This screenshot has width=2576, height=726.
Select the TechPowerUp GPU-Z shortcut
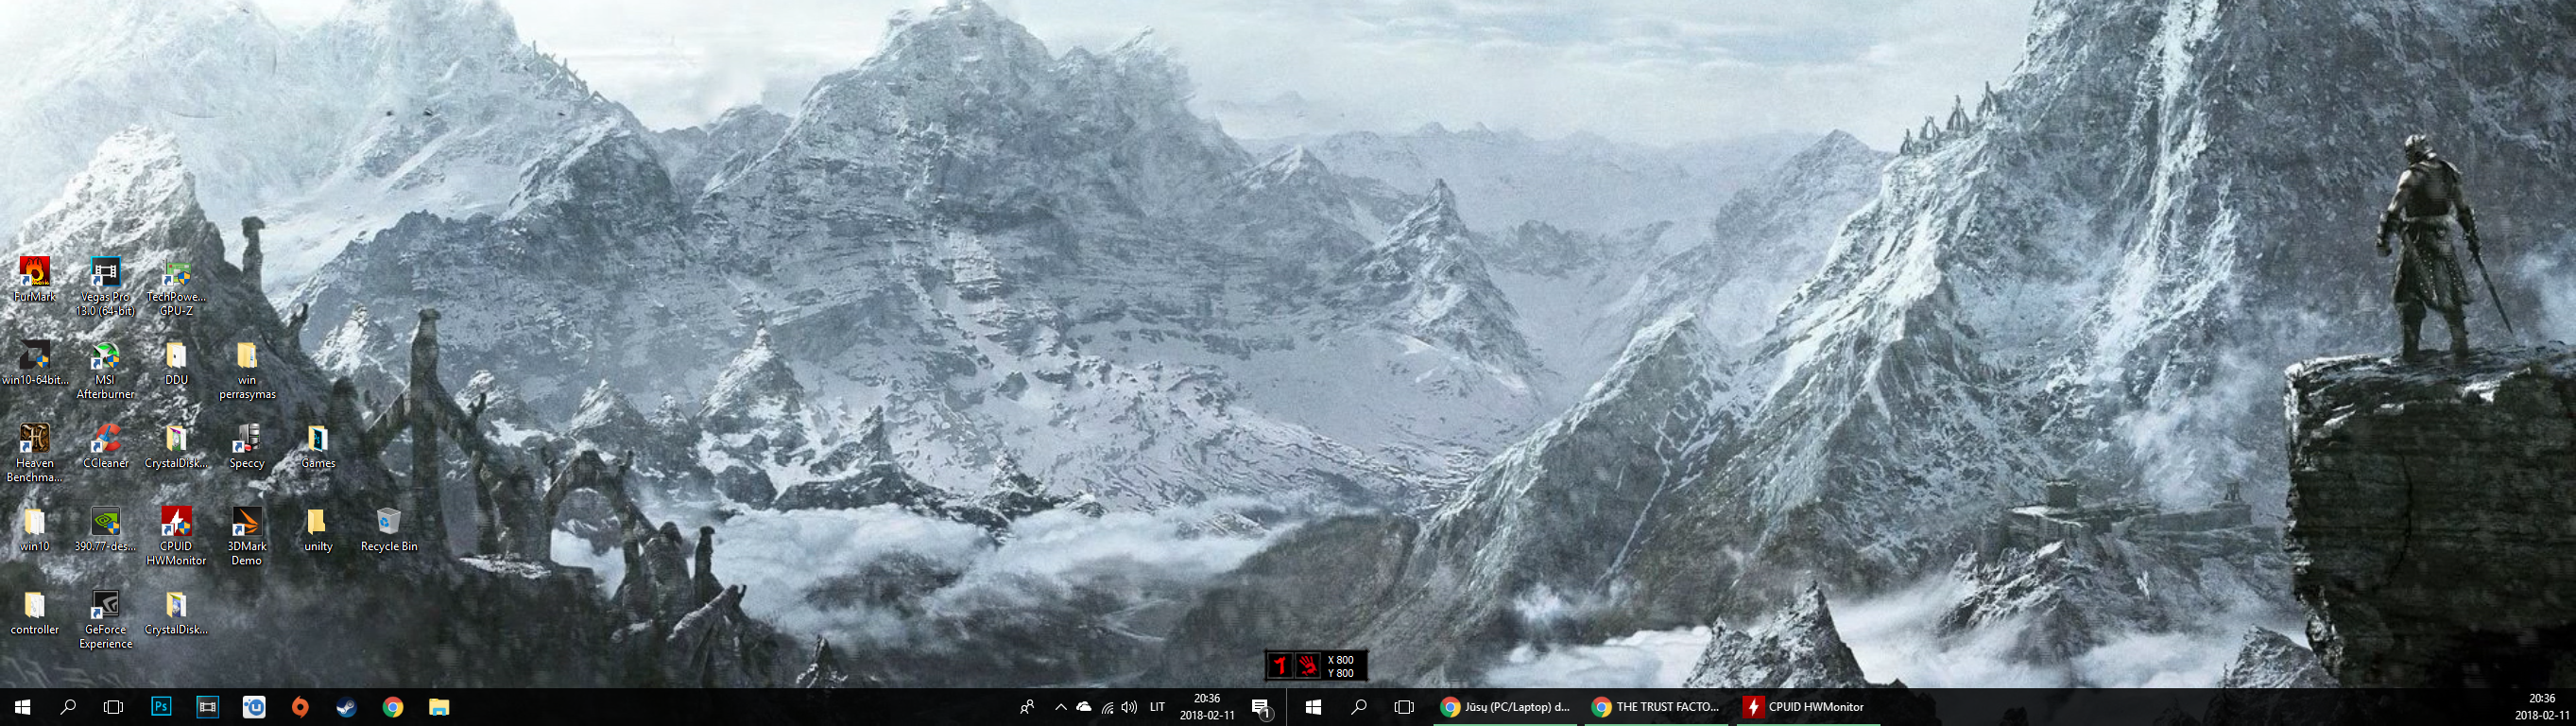pos(176,286)
